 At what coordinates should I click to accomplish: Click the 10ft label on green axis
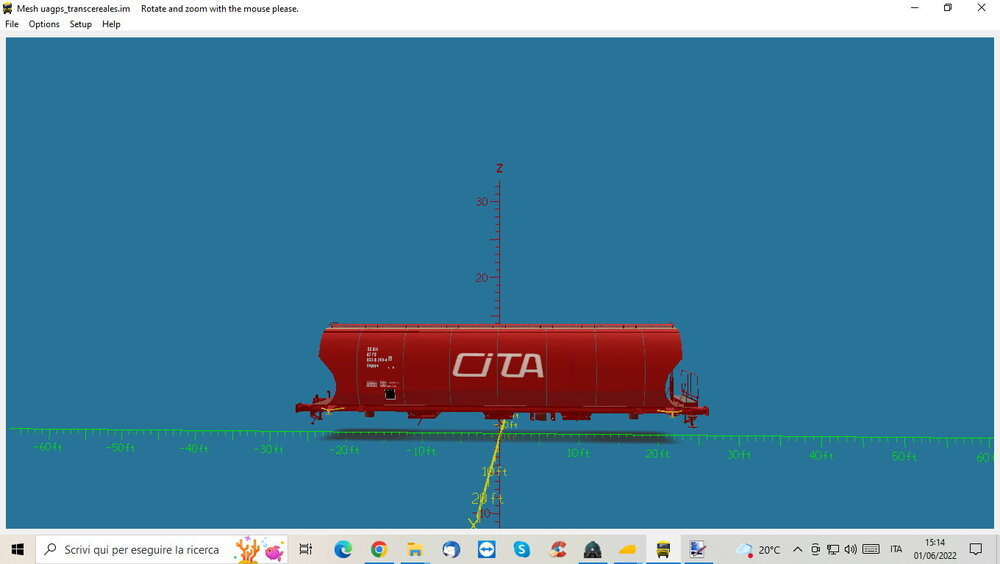(578, 453)
